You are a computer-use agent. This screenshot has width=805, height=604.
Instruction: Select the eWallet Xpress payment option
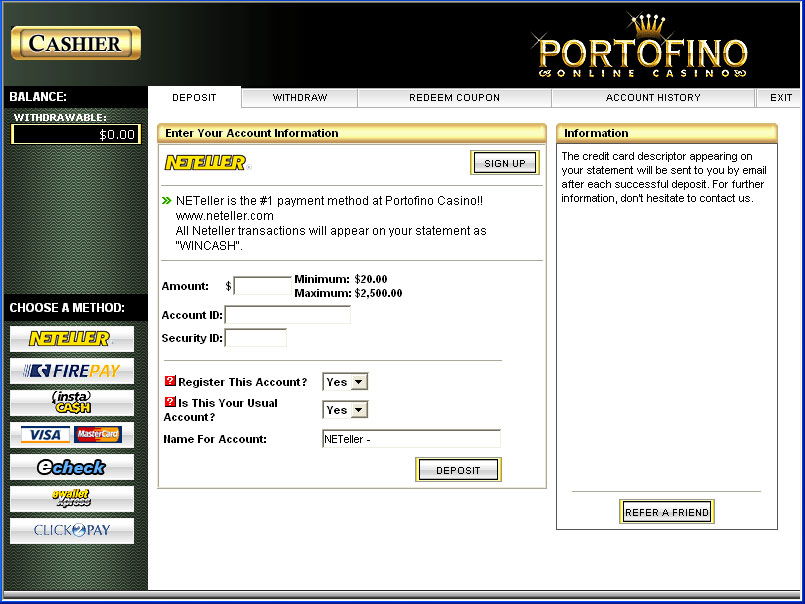click(71, 498)
